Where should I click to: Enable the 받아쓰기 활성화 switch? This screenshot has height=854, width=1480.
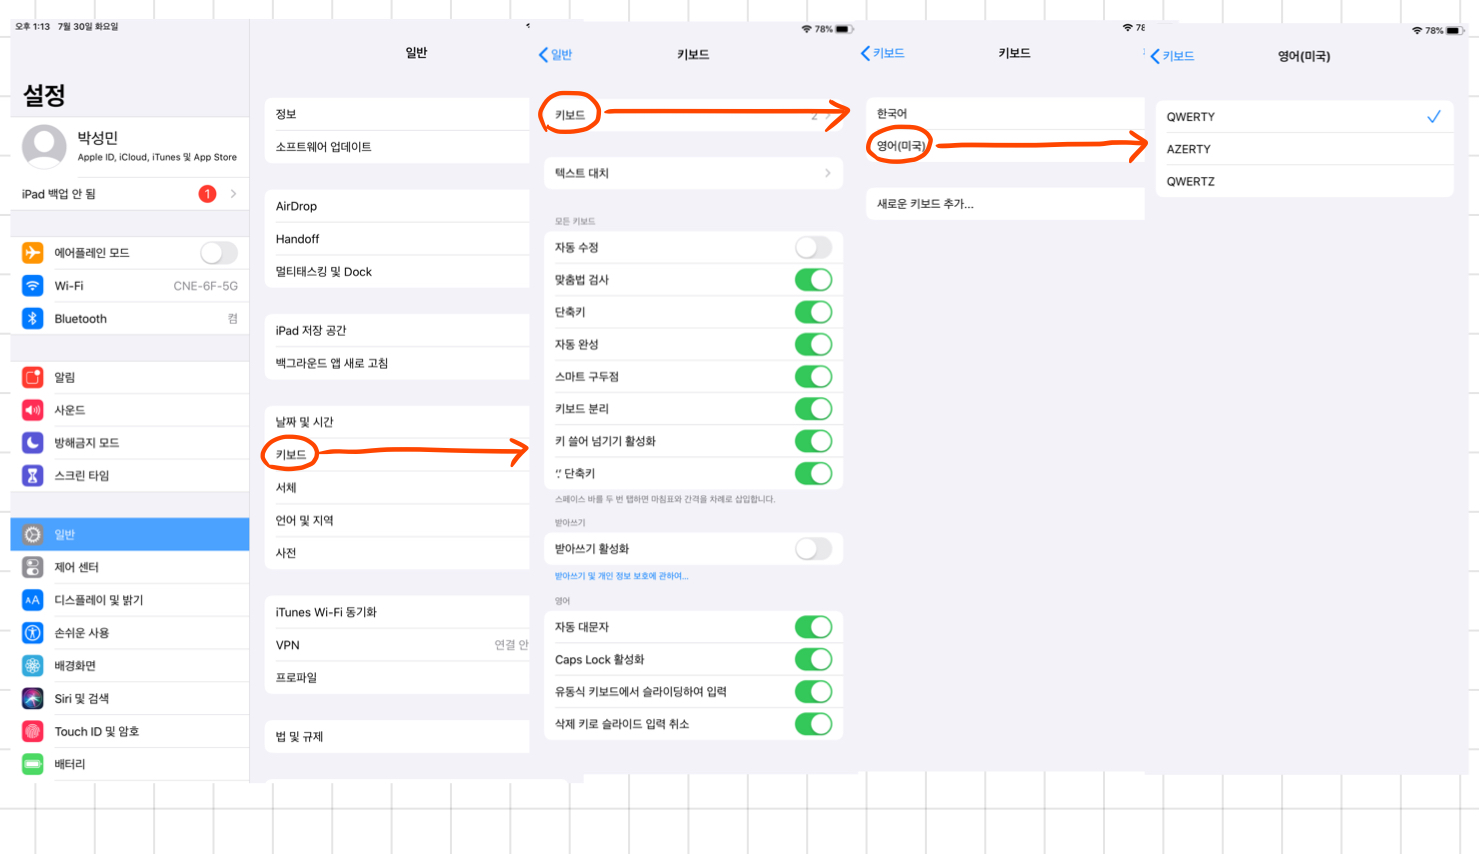[813, 549]
